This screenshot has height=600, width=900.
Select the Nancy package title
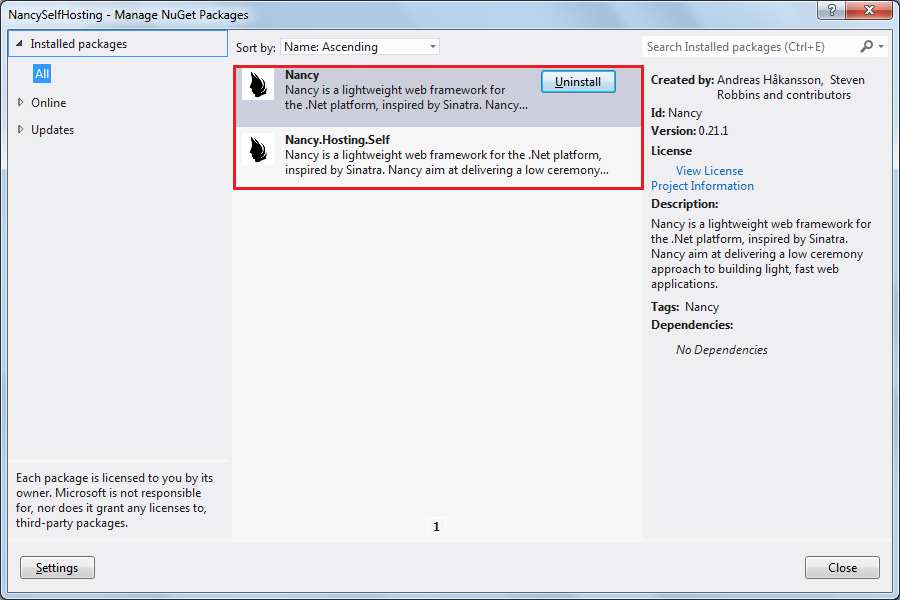click(302, 75)
